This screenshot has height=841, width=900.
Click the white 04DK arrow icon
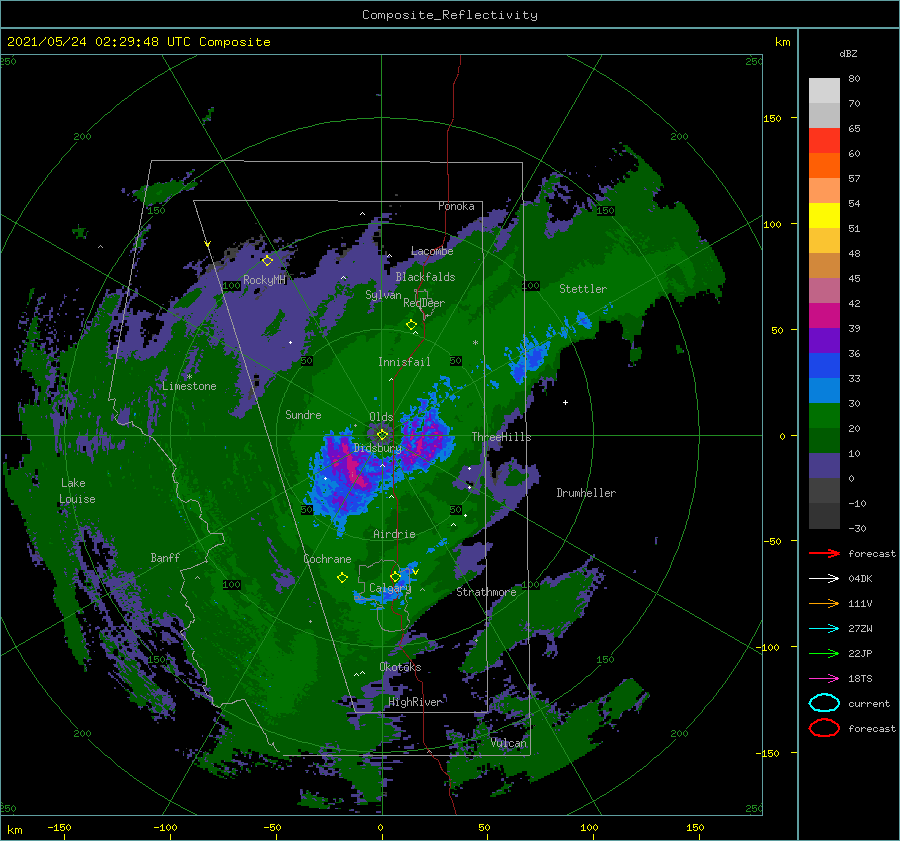tap(824, 578)
